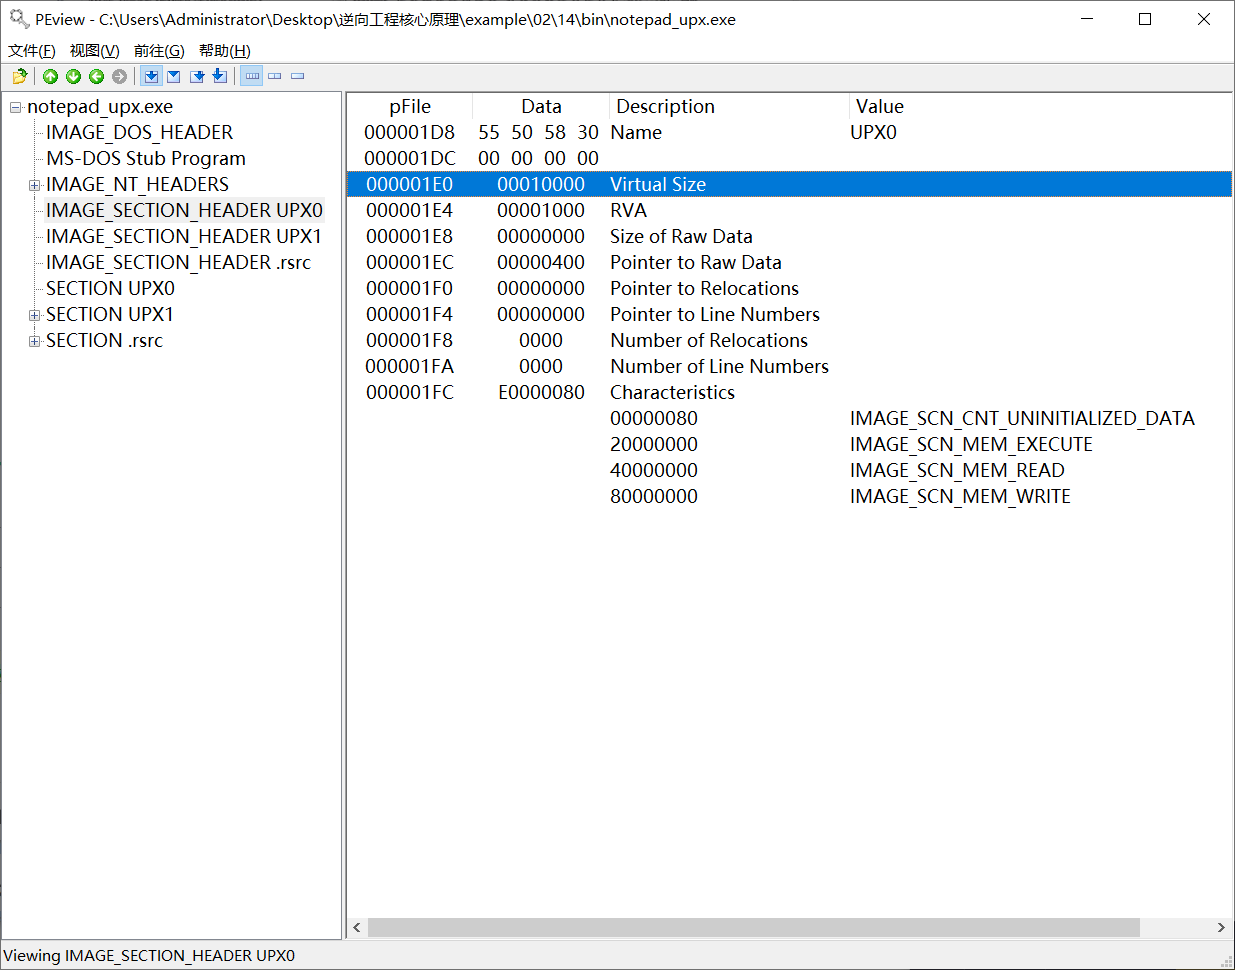
Task: Click the horizontal scrollbar right arrow
Action: pyautogui.click(x=1221, y=928)
